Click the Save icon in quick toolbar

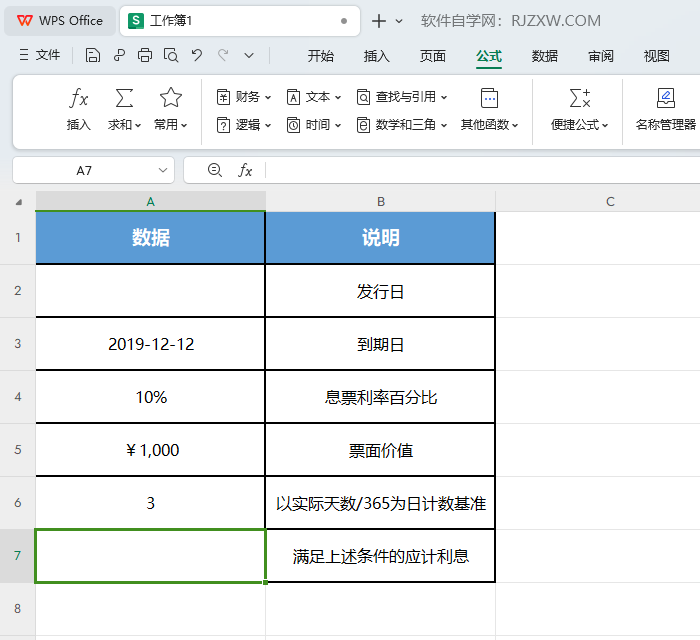[92, 56]
